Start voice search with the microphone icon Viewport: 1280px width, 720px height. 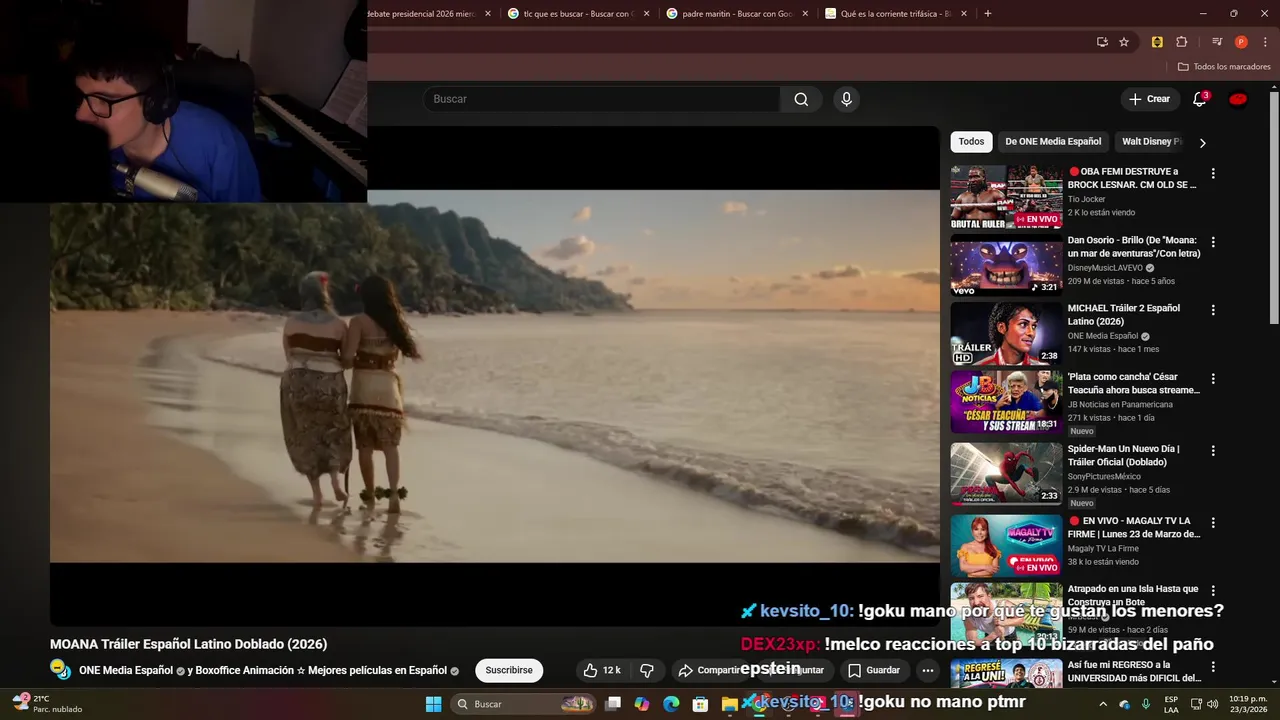[x=846, y=99]
